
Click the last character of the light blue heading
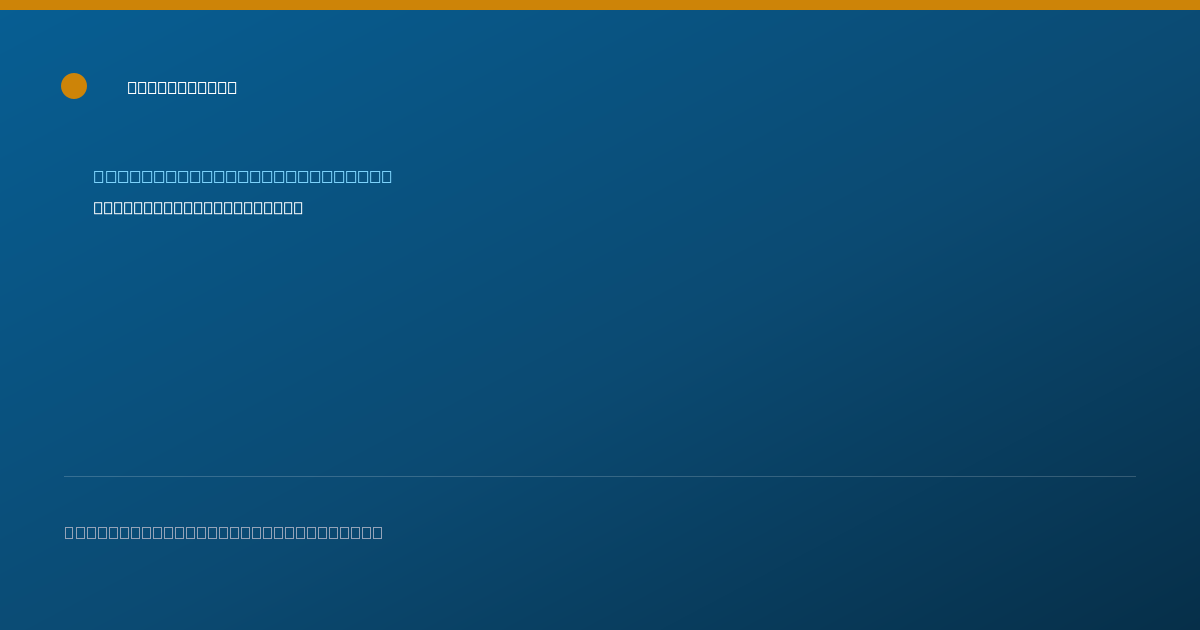(387, 176)
